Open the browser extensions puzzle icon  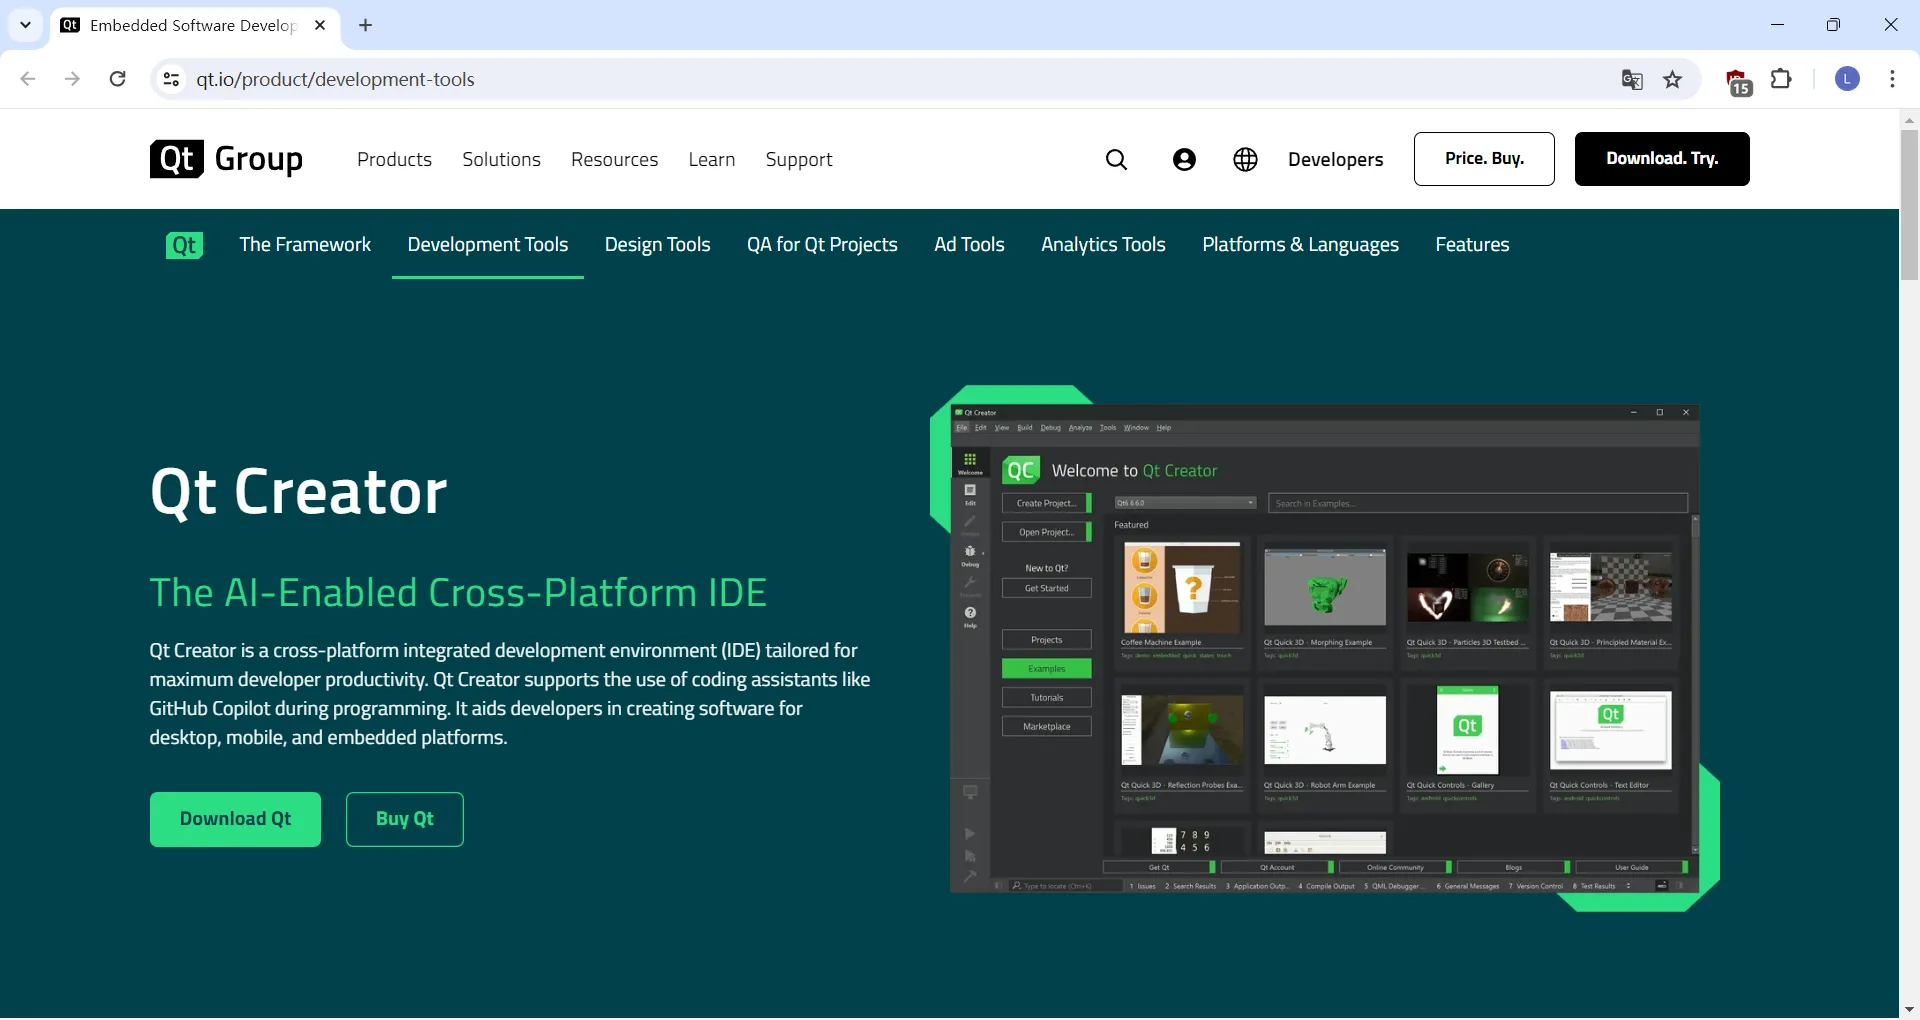[x=1781, y=79]
